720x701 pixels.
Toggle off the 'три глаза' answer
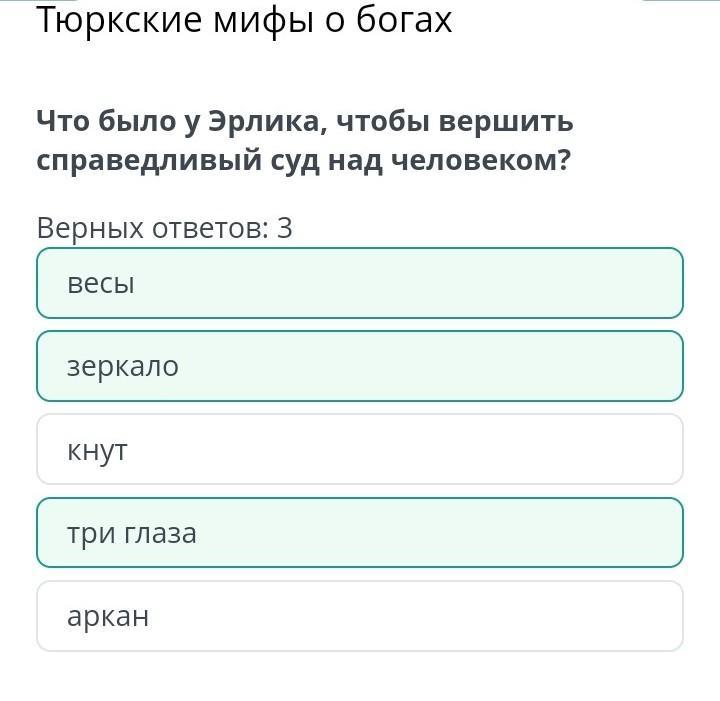pos(360,533)
